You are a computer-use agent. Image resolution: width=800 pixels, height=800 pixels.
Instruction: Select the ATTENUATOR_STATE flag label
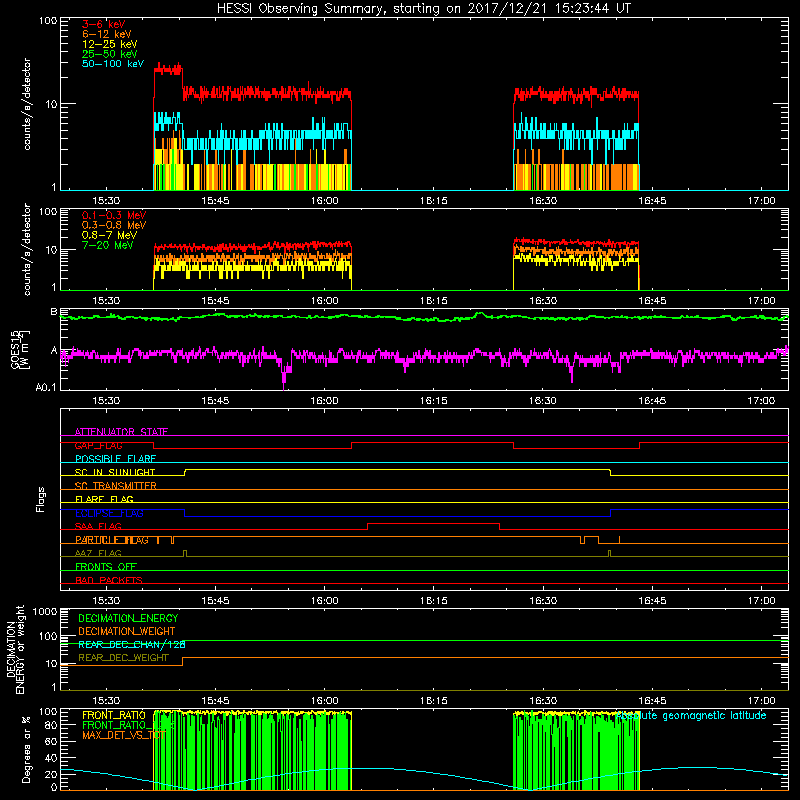pyautogui.click(x=121, y=432)
